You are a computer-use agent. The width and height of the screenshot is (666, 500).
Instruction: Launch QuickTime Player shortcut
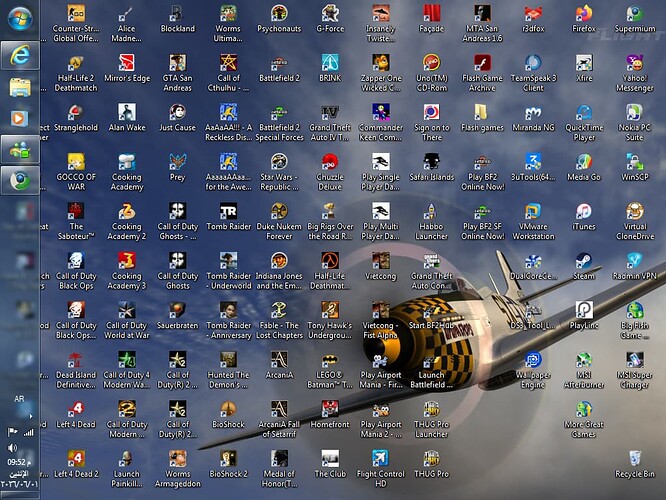click(x=584, y=123)
